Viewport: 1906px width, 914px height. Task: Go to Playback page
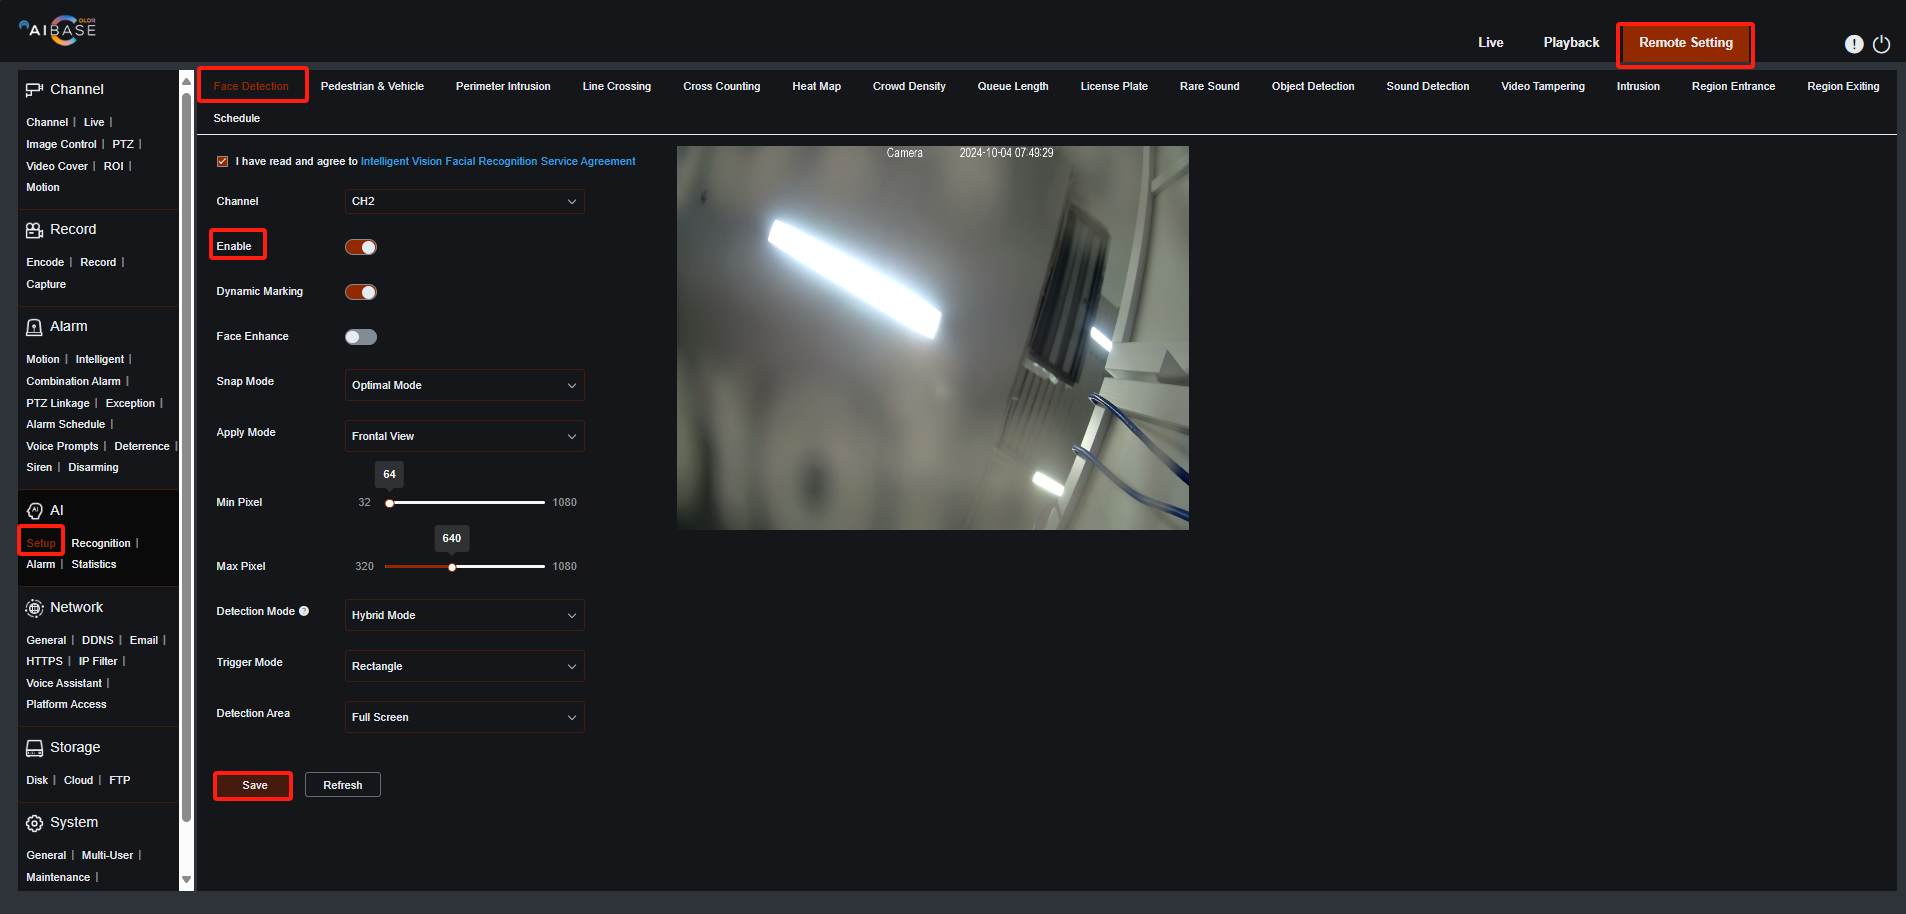click(1571, 42)
